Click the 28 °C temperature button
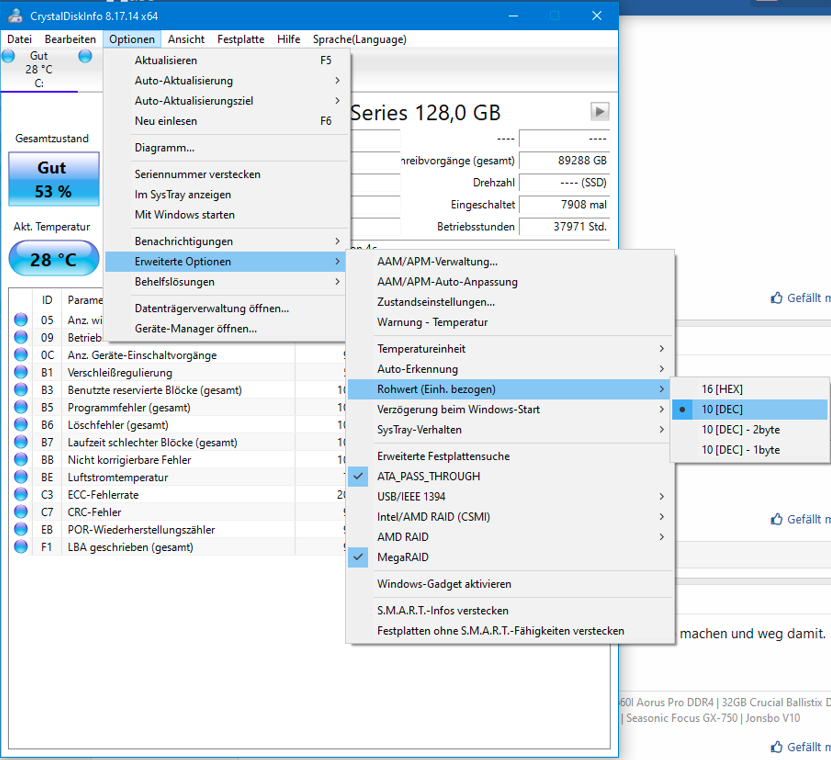 54,259
